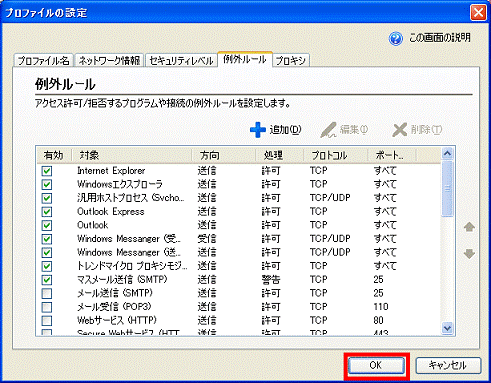This screenshot has height=383, width=491.
Task: Select the メール受信 (POP3) rule name
Action: coord(114,307)
